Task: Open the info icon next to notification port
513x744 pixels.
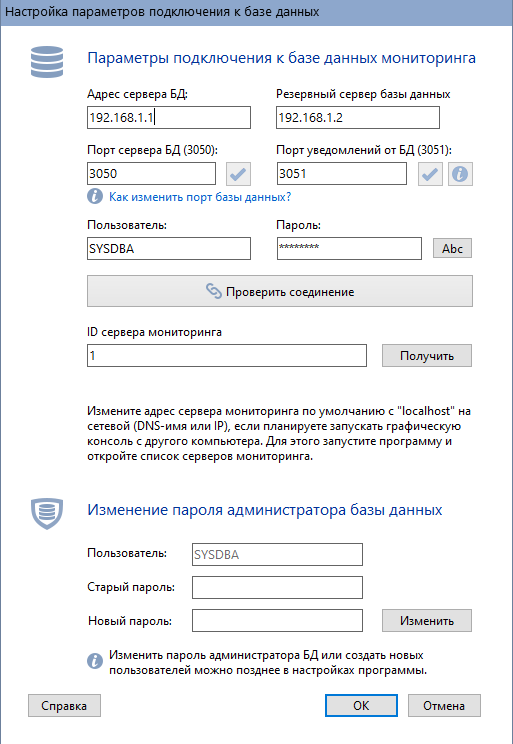Action: click(460, 174)
